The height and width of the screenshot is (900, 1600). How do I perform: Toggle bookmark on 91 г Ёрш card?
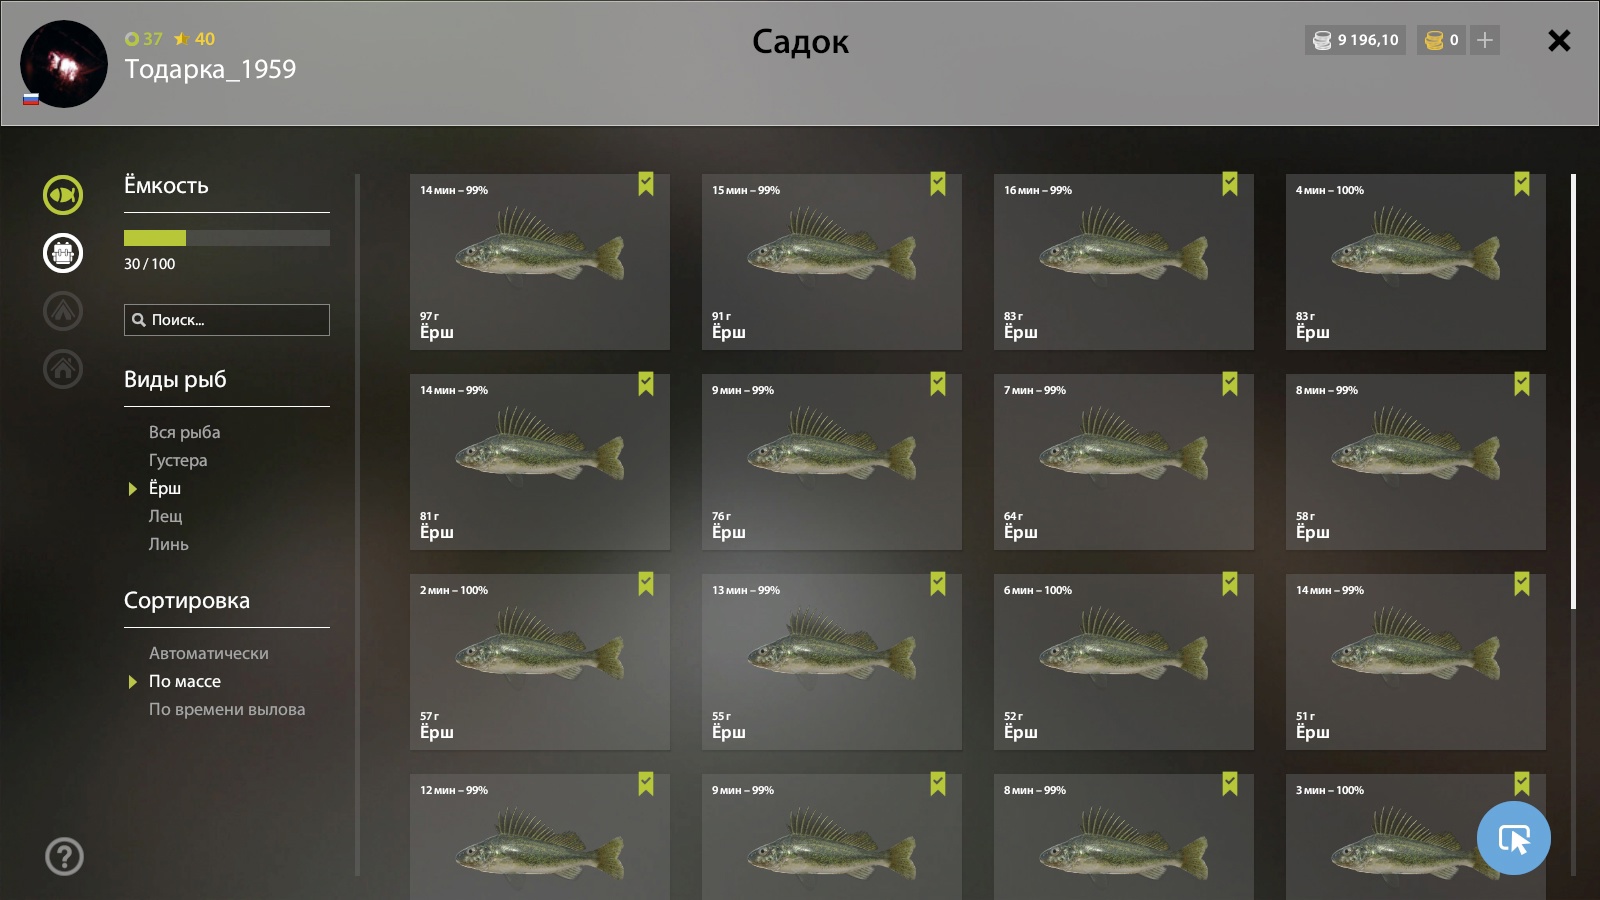[938, 184]
